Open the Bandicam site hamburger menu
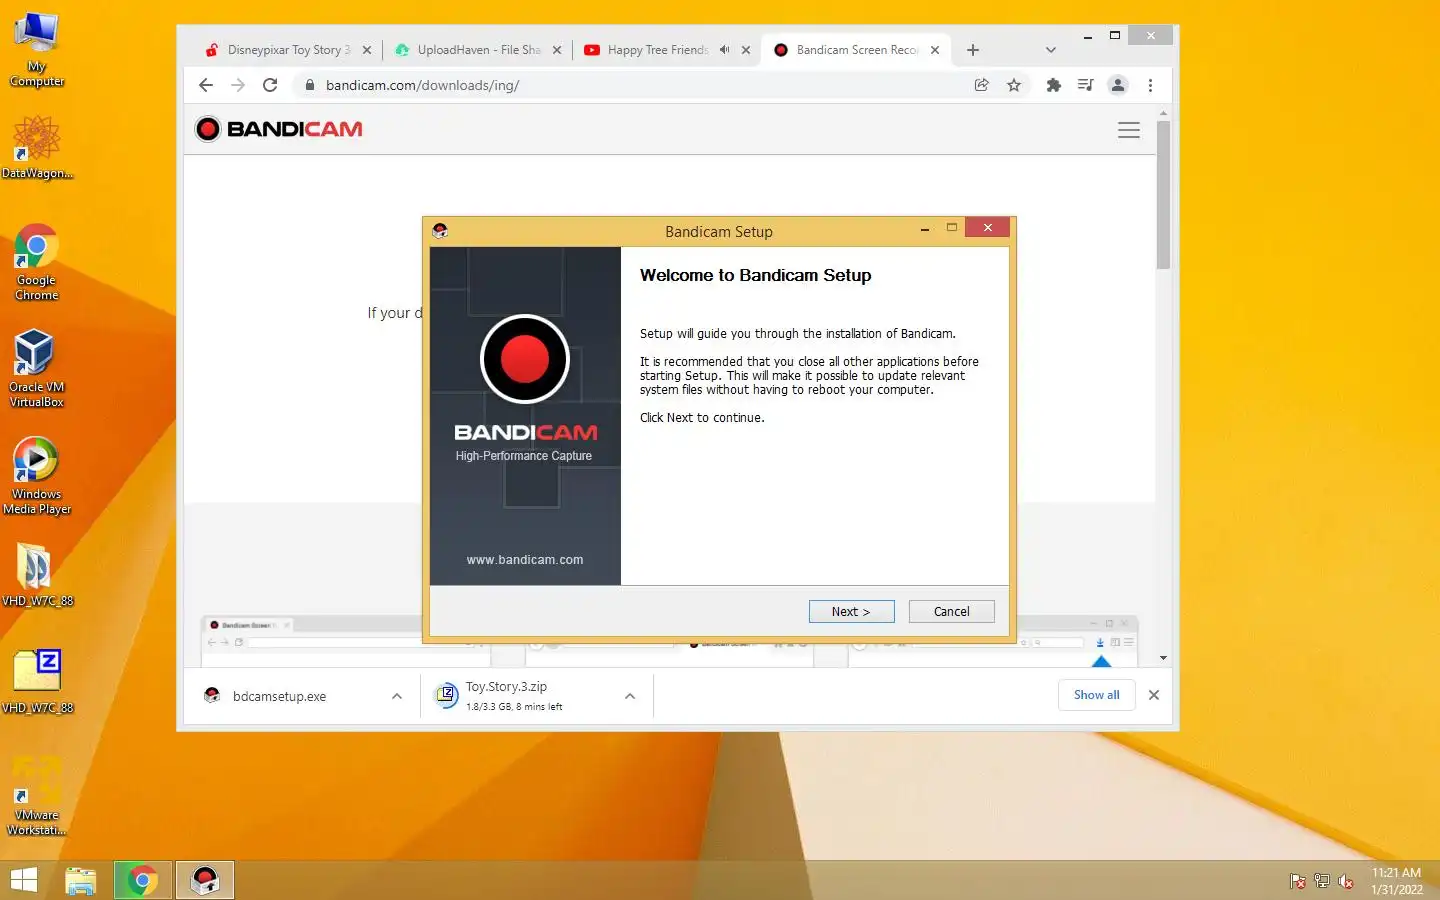This screenshot has height=900, width=1440. [x=1129, y=130]
